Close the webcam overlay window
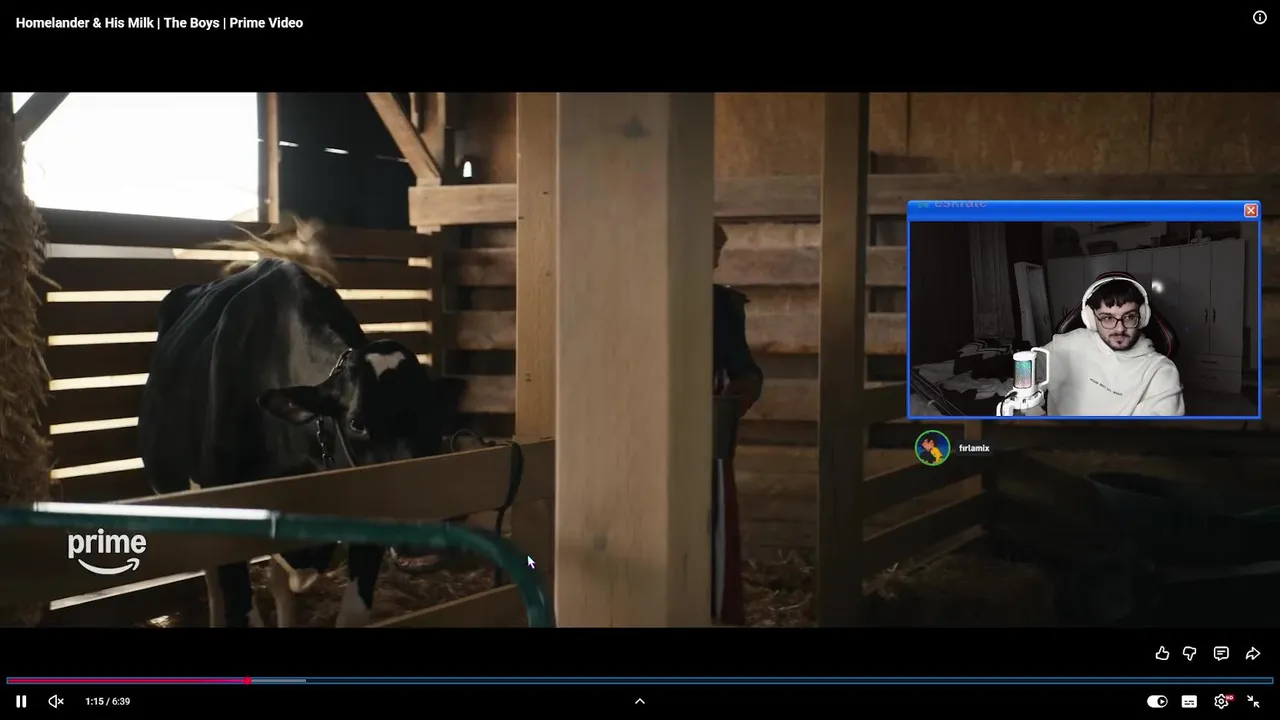The width and height of the screenshot is (1280, 720). (1250, 210)
